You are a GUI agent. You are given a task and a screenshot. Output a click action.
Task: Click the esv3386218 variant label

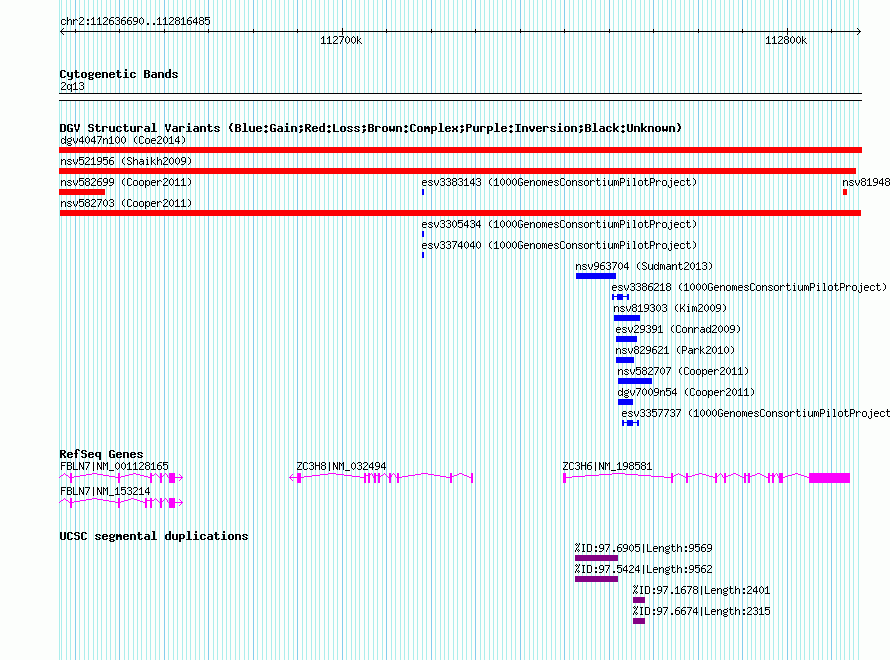point(749,287)
